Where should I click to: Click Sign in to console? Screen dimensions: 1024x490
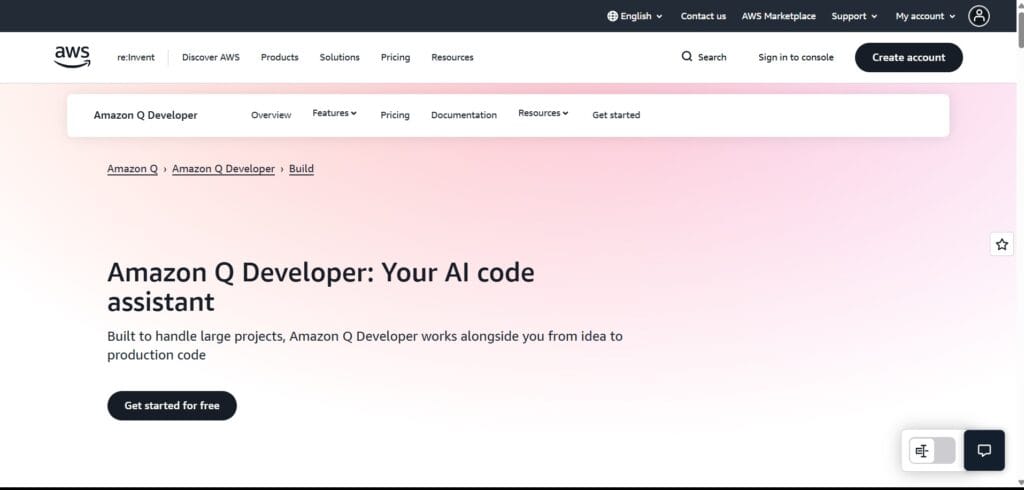coord(795,57)
